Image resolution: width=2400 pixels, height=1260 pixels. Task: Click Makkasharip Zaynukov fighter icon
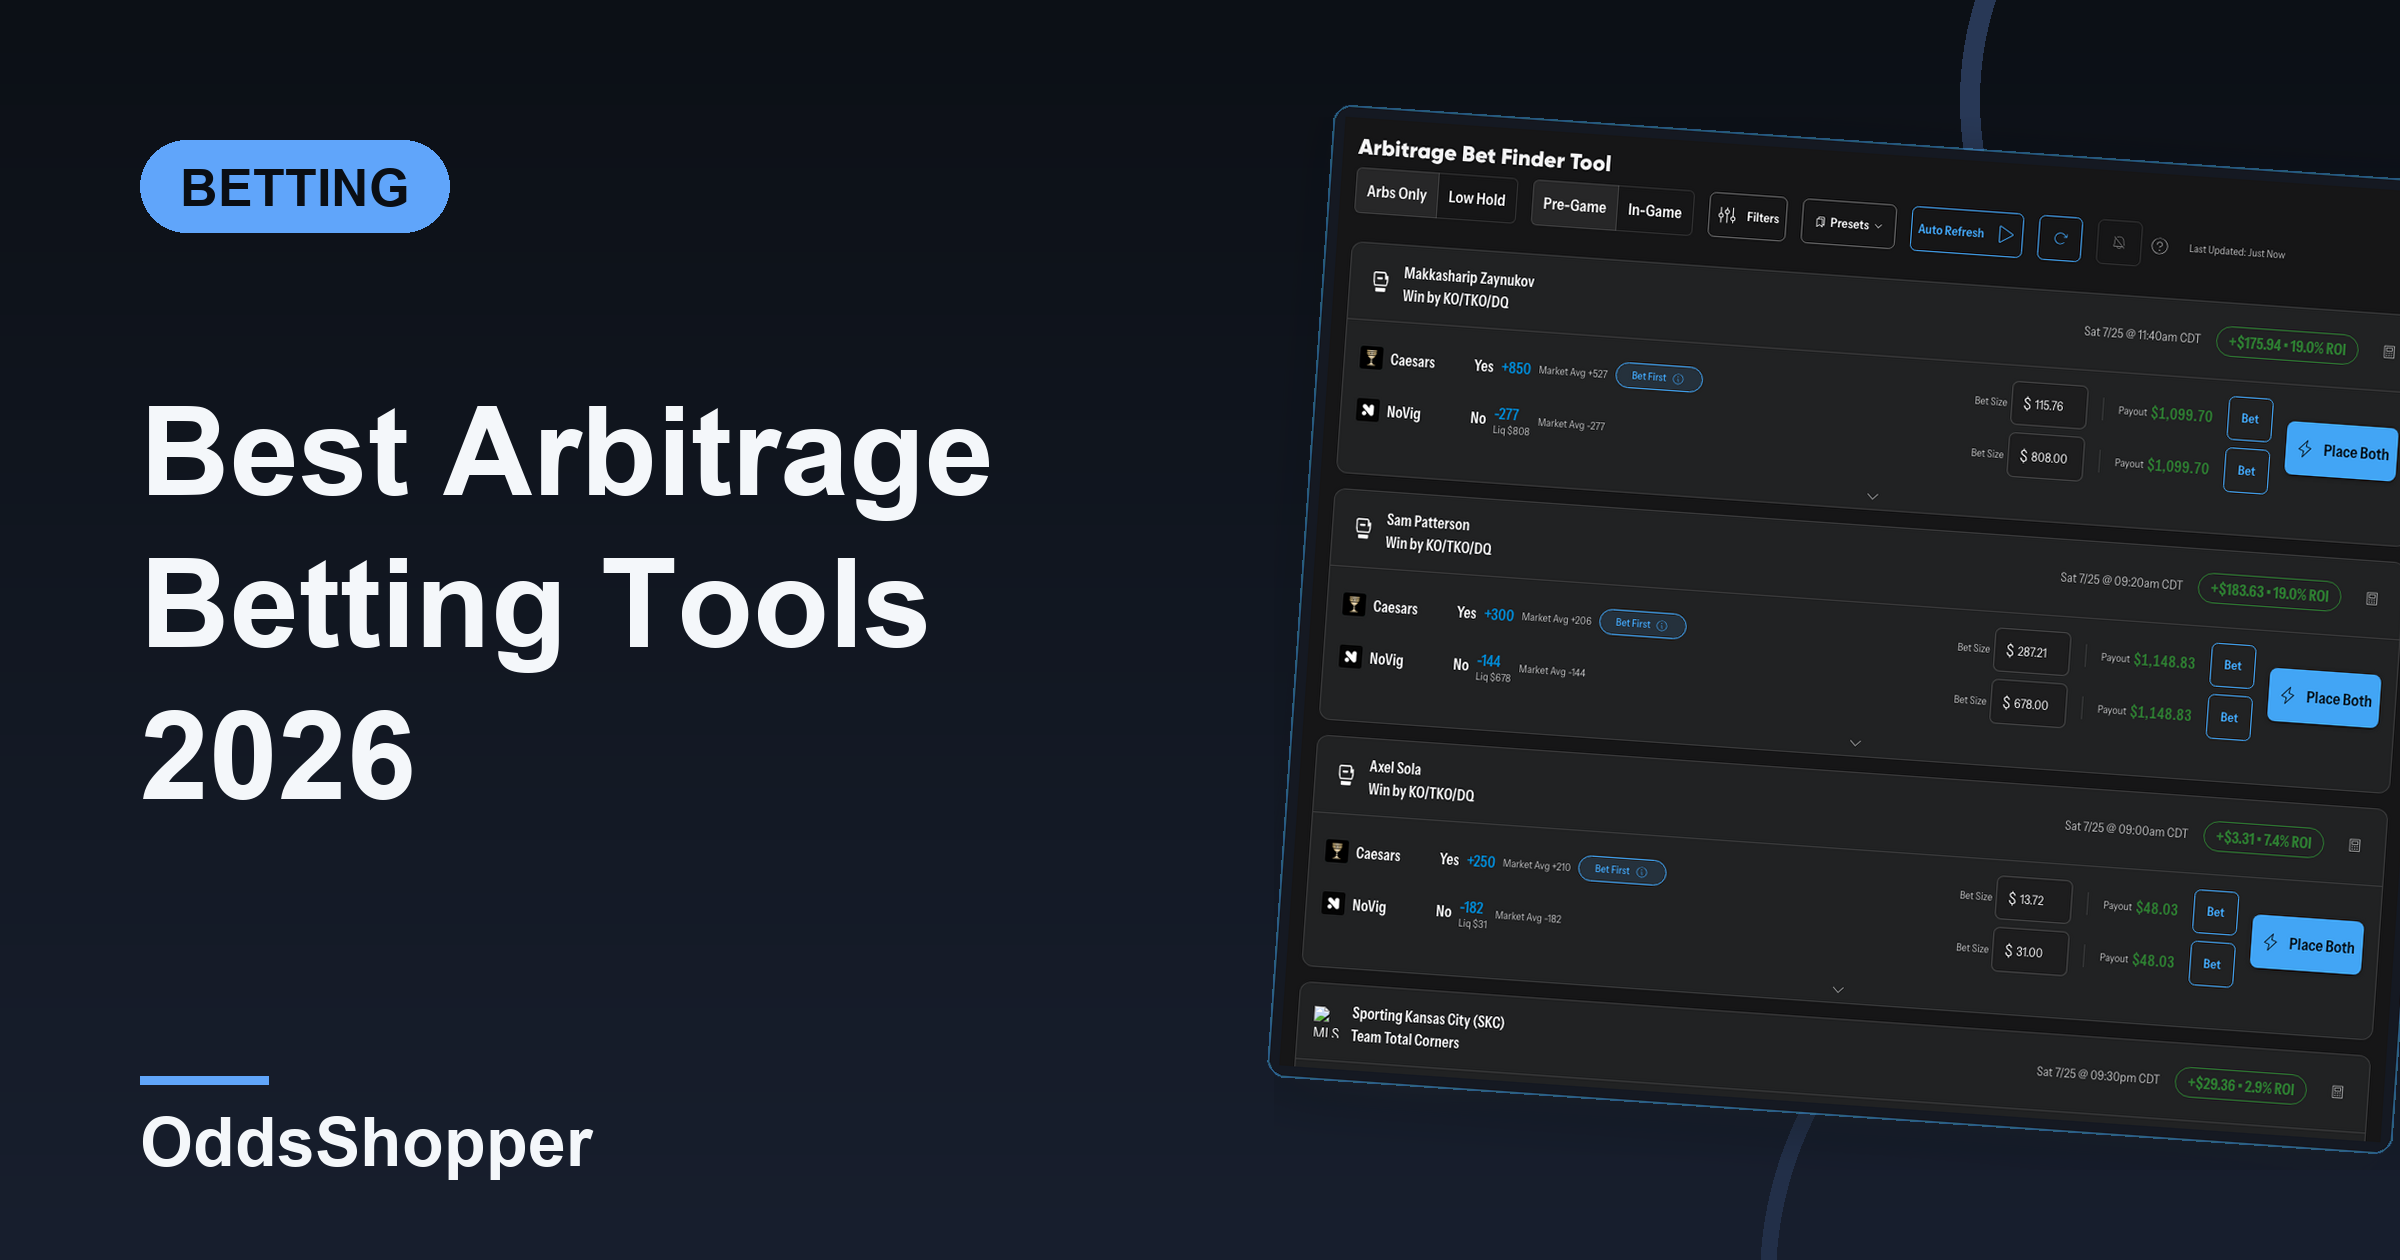1380,281
